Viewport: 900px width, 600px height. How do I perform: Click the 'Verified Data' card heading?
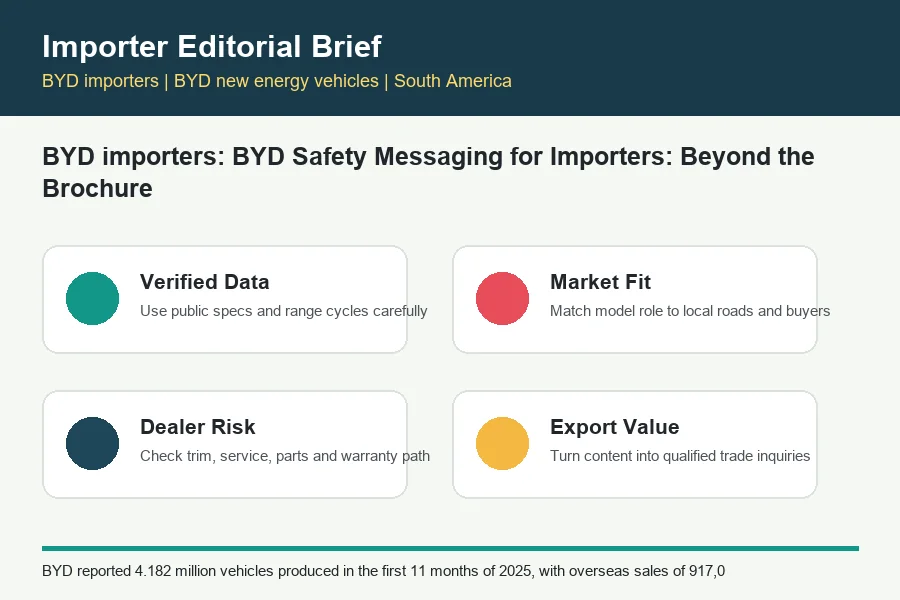[x=204, y=282]
